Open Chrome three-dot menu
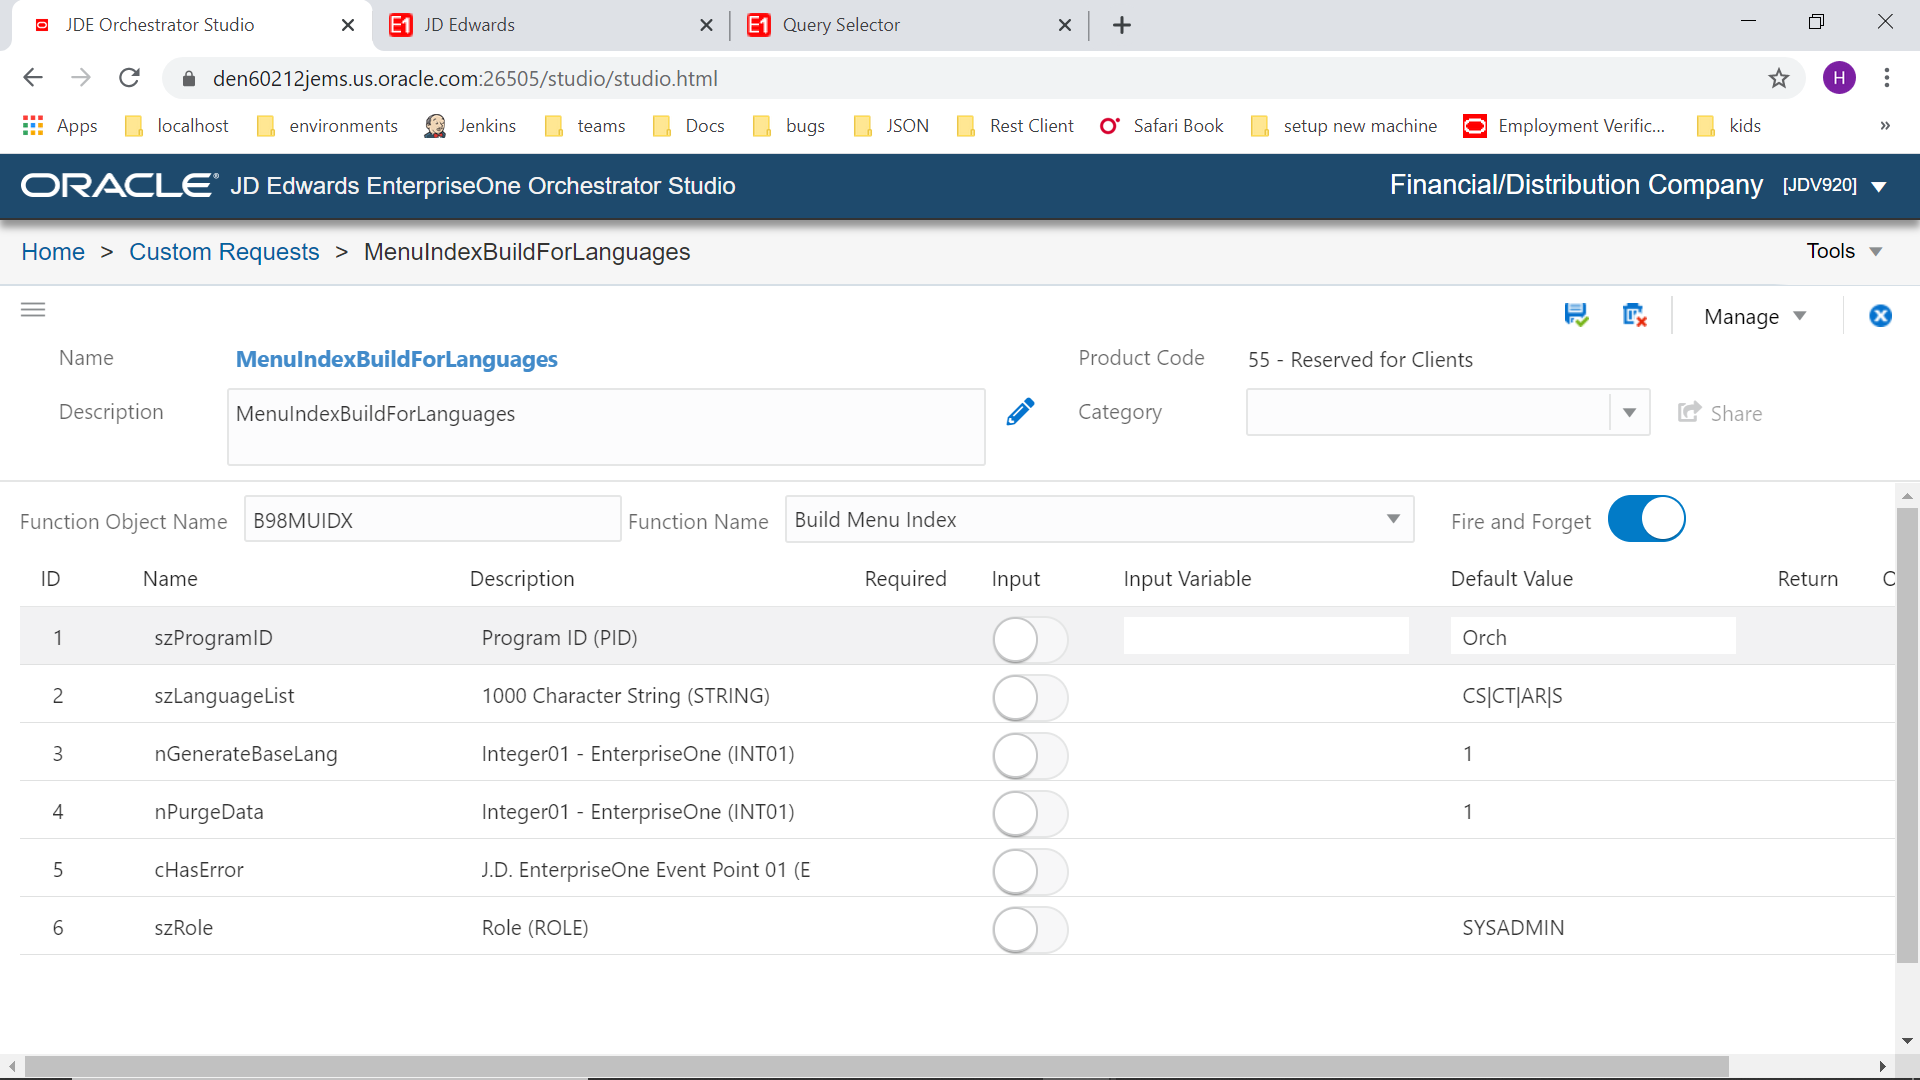 coord(1887,78)
